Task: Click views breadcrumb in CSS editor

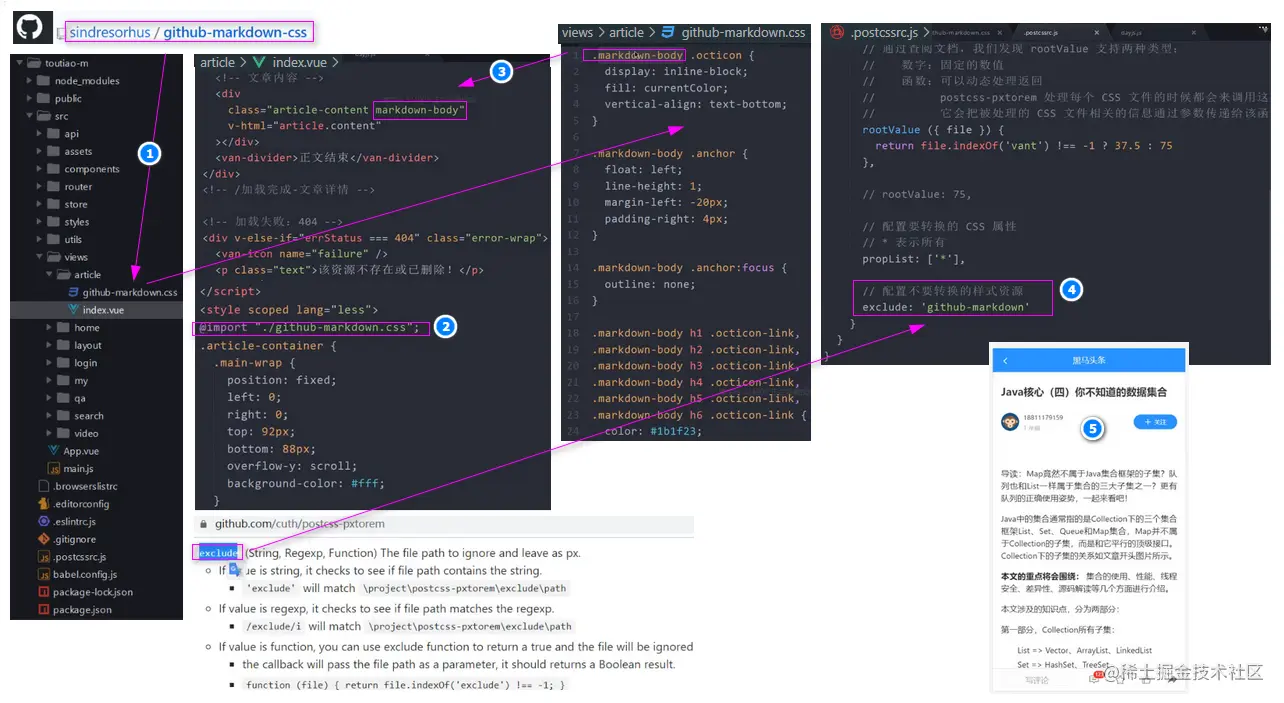Action: 577,32
